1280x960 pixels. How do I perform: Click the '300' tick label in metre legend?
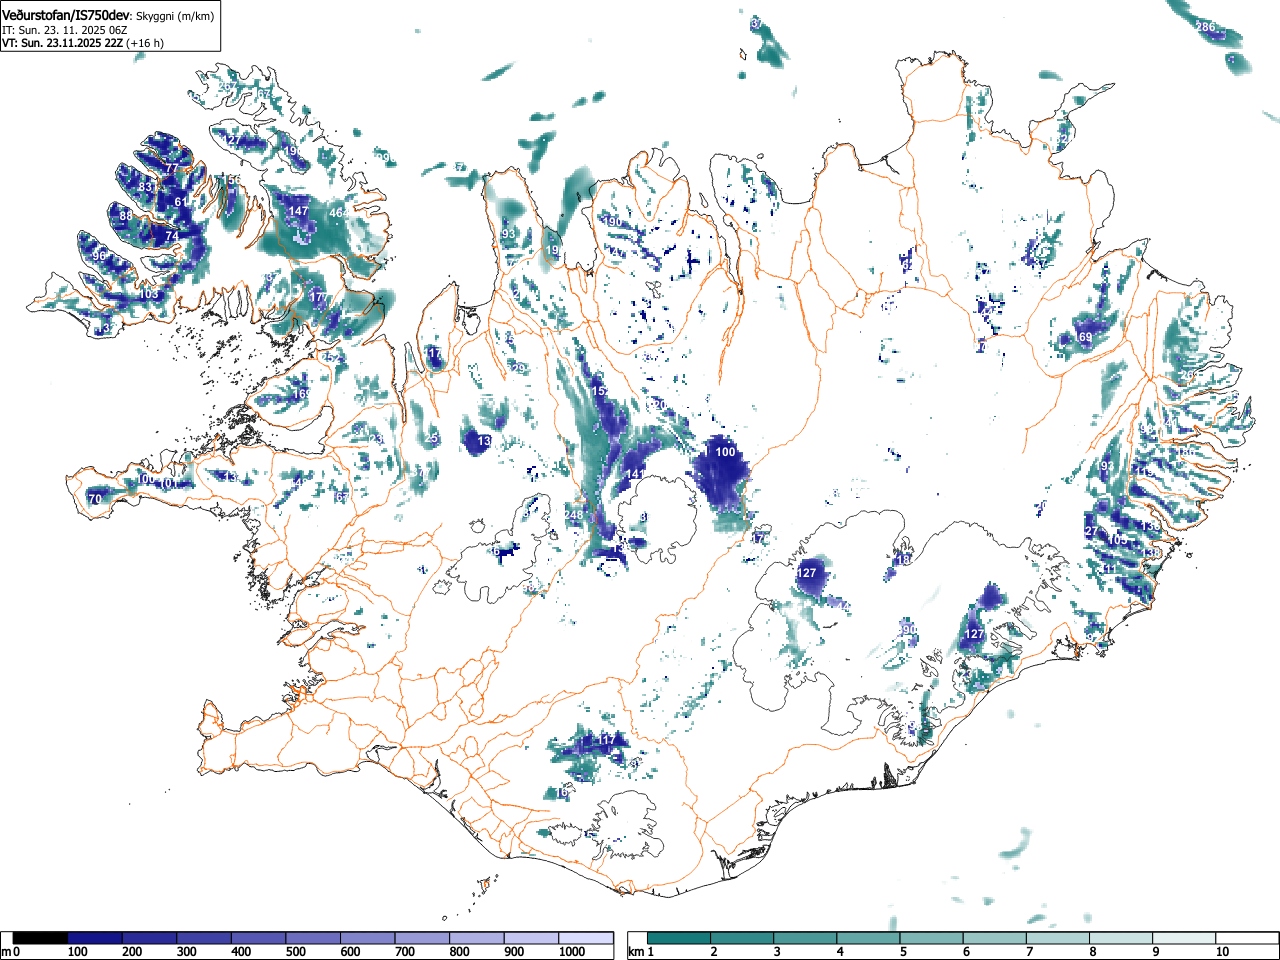tap(186, 952)
